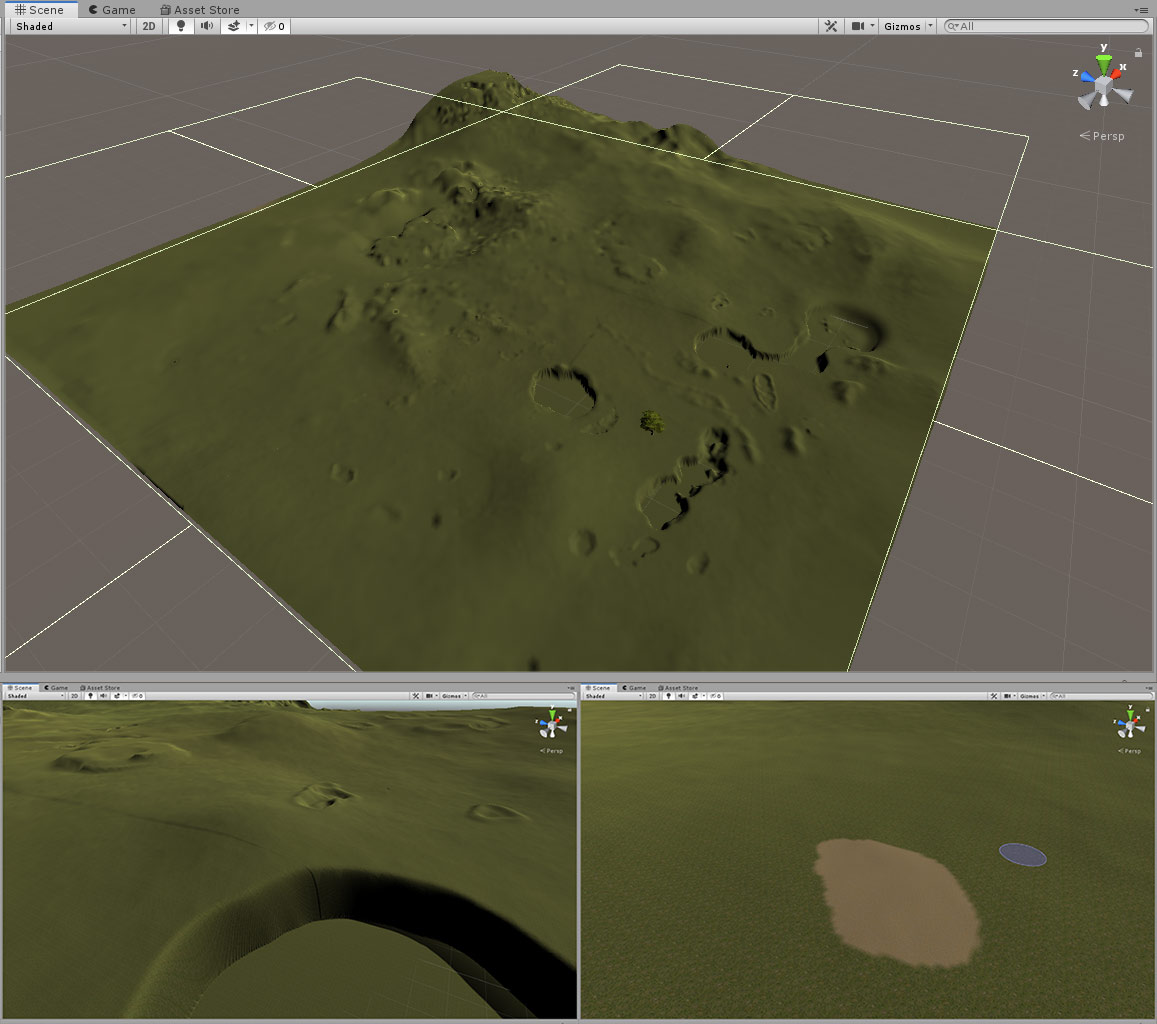
Task: Click the scene effects layers icon
Action: (x=234, y=26)
